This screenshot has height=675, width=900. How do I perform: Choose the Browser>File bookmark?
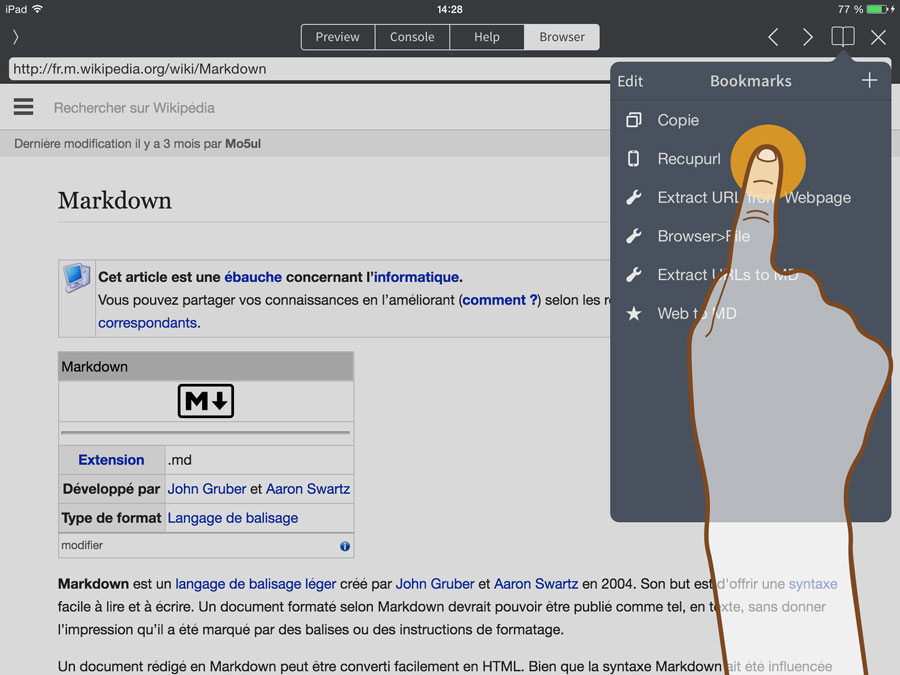tap(751, 236)
